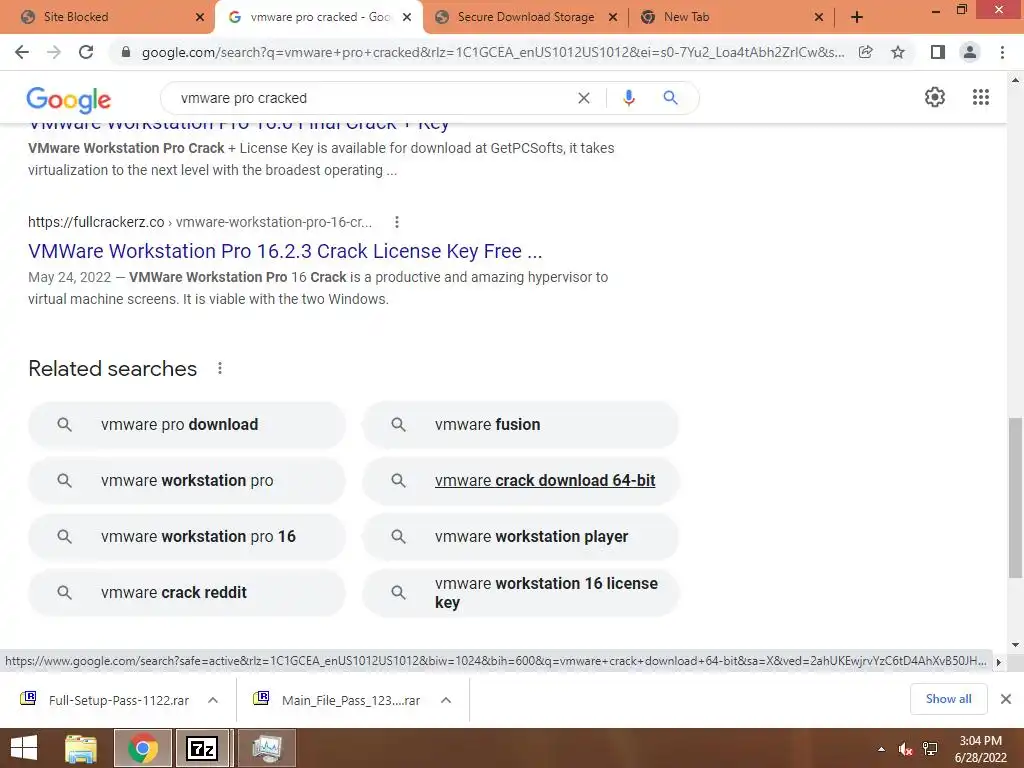Go back to the previous page
The image size is (1024, 768).
coord(22,52)
